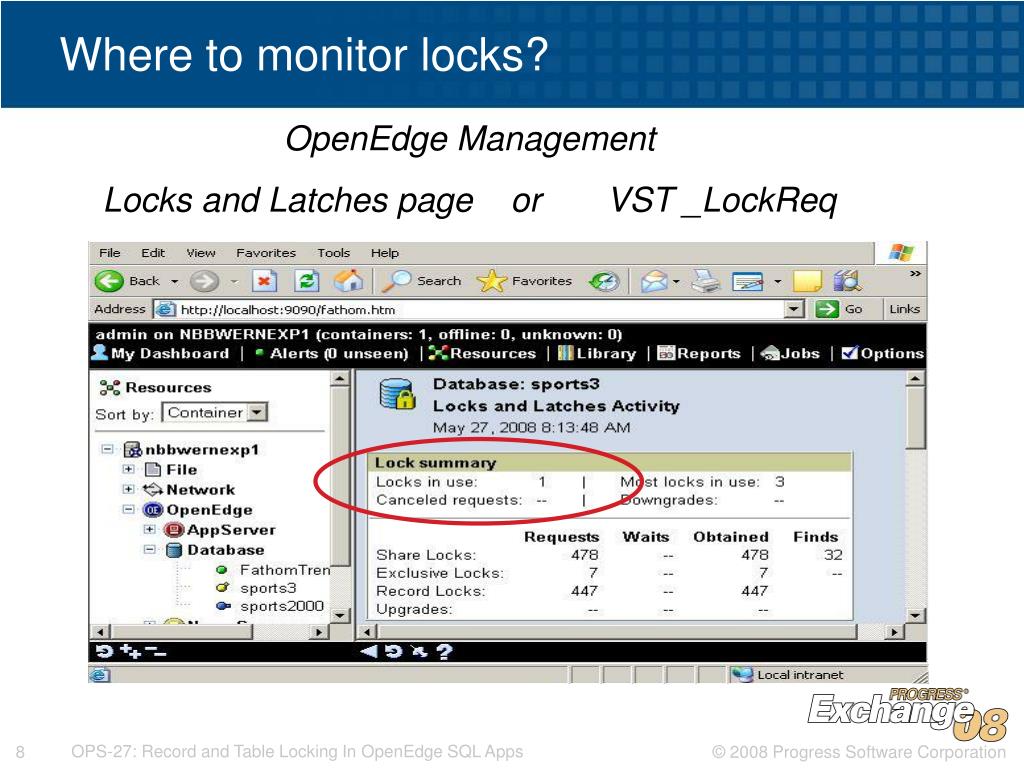Click the Windows flag logo
This screenshot has height=768, width=1024.
point(901,253)
